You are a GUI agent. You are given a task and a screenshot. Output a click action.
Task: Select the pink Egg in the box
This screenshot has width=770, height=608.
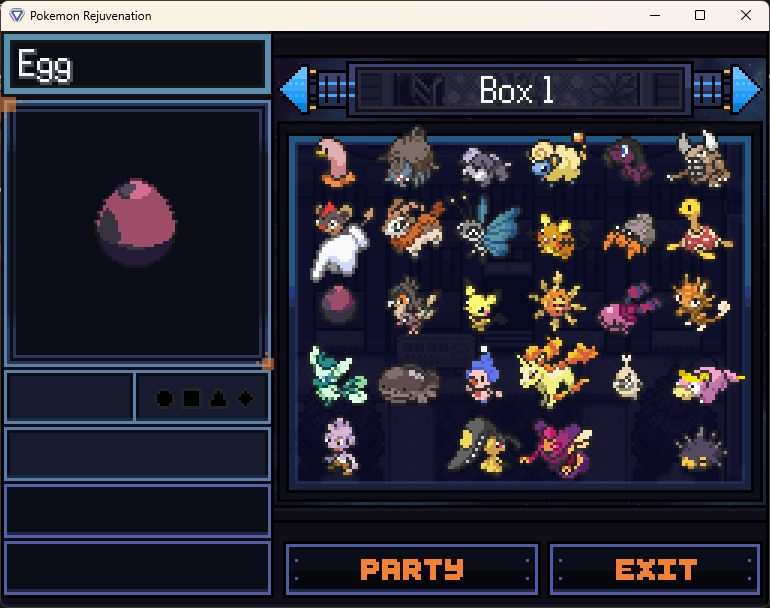pyautogui.click(x=338, y=304)
